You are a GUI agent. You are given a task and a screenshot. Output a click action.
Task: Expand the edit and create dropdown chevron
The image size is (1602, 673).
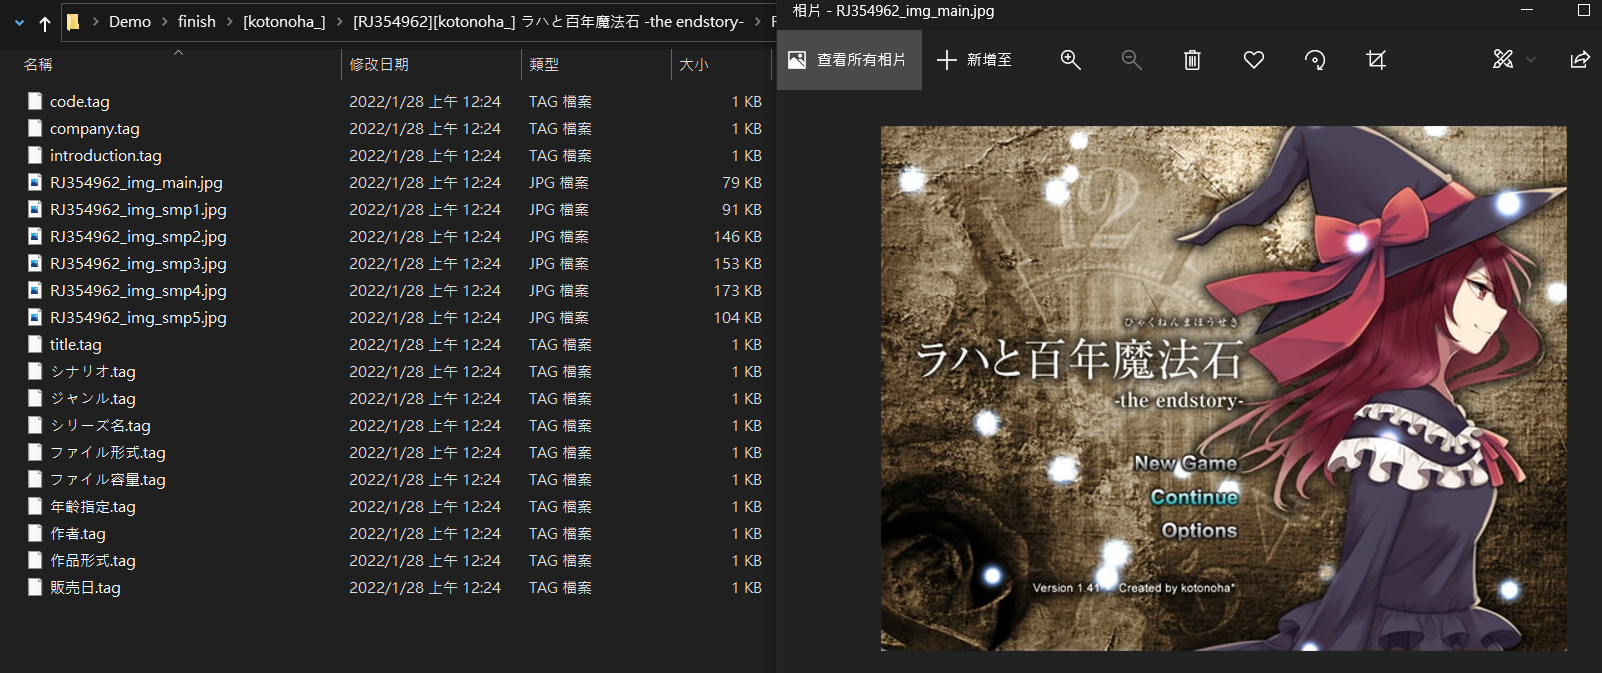click(1531, 60)
